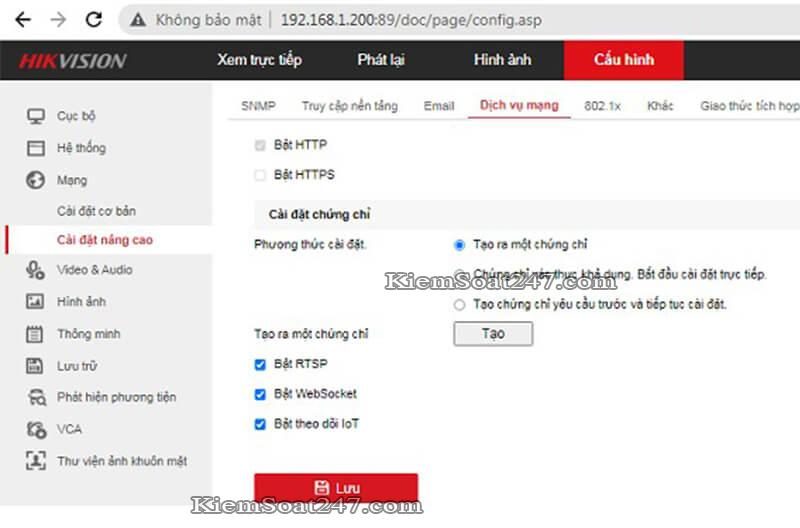Expand the Mạng sidebar label

72,180
